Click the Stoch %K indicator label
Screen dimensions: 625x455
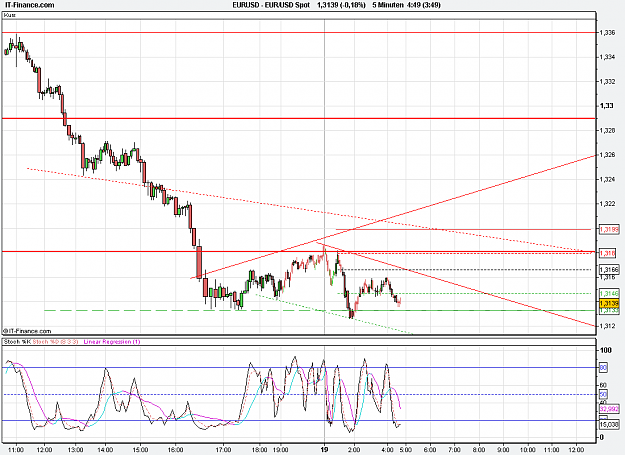pyautogui.click(x=17, y=342)
